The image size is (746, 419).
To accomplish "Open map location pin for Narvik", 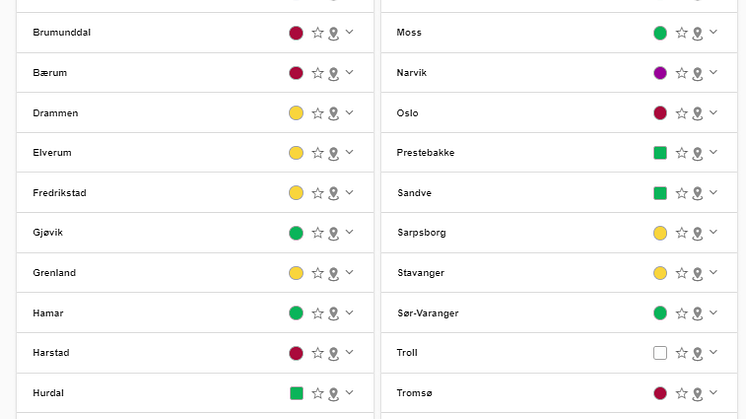I will click(697, 74).
